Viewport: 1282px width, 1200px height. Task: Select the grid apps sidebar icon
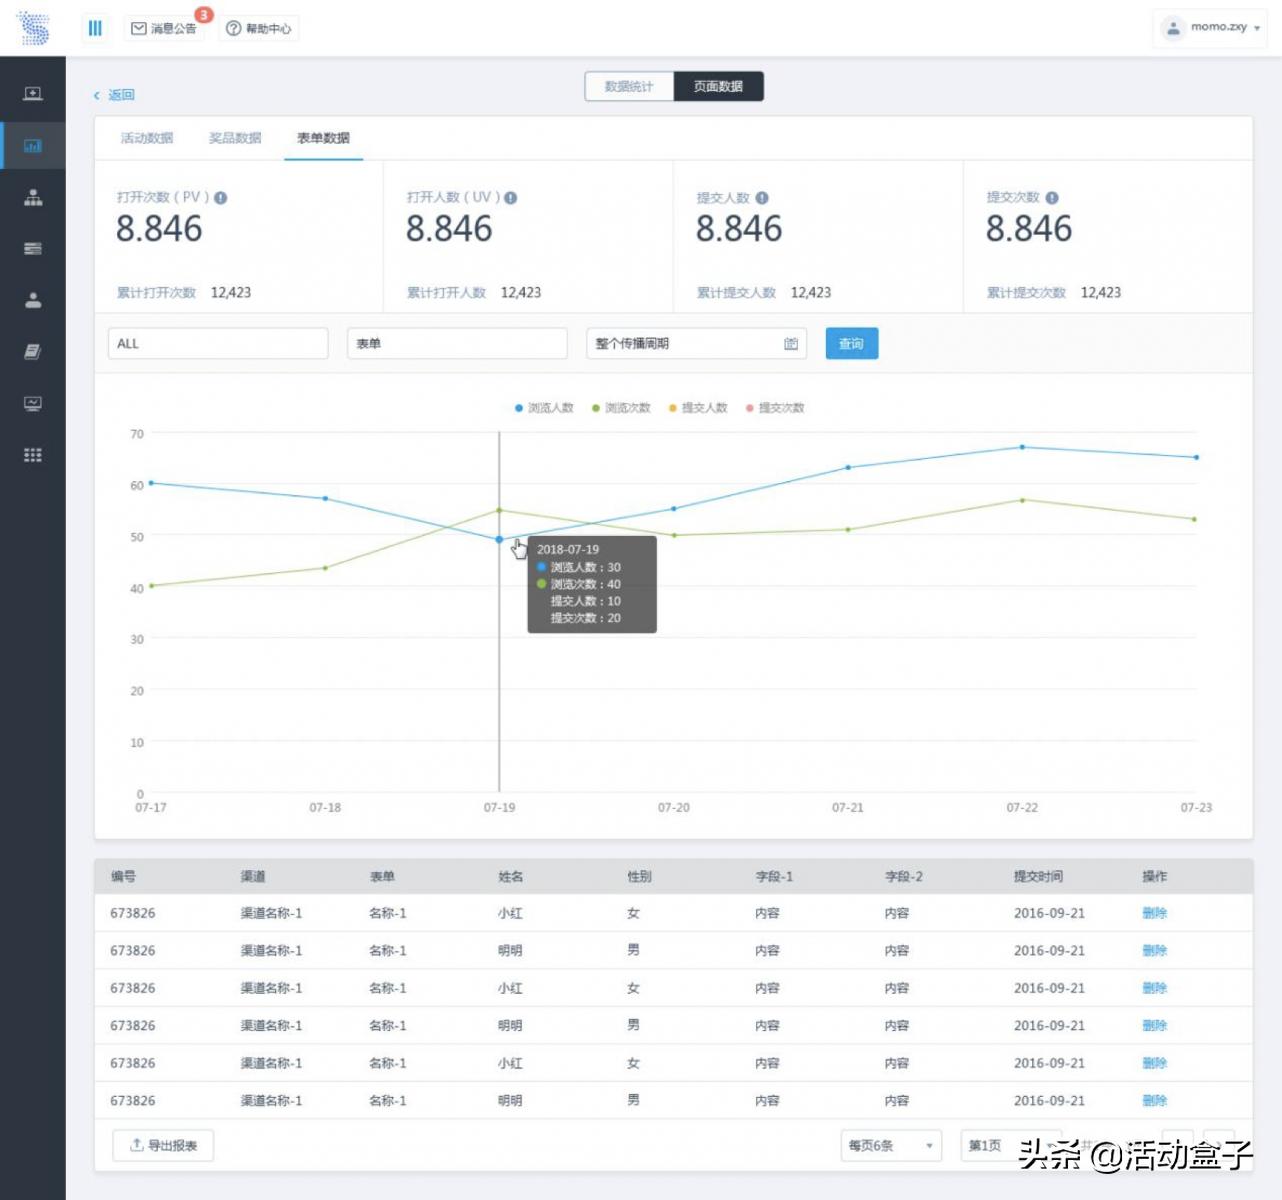[33, 455]
